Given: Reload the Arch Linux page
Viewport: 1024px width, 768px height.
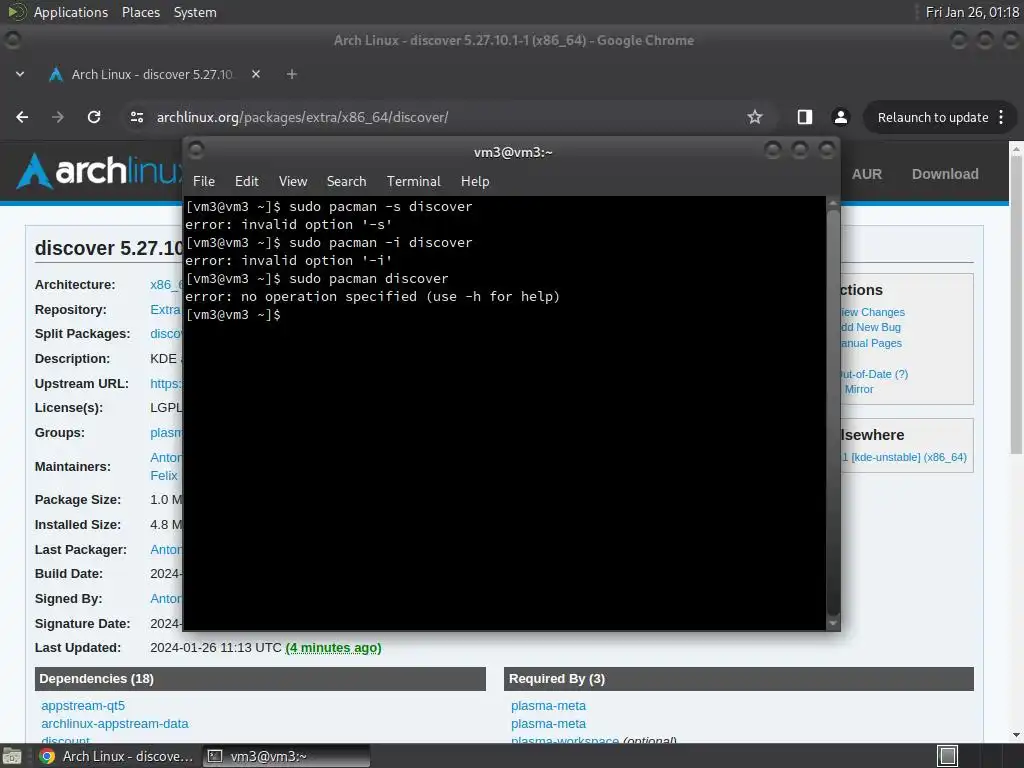Looking at the screenshot, I should click(x=94, y=117).
